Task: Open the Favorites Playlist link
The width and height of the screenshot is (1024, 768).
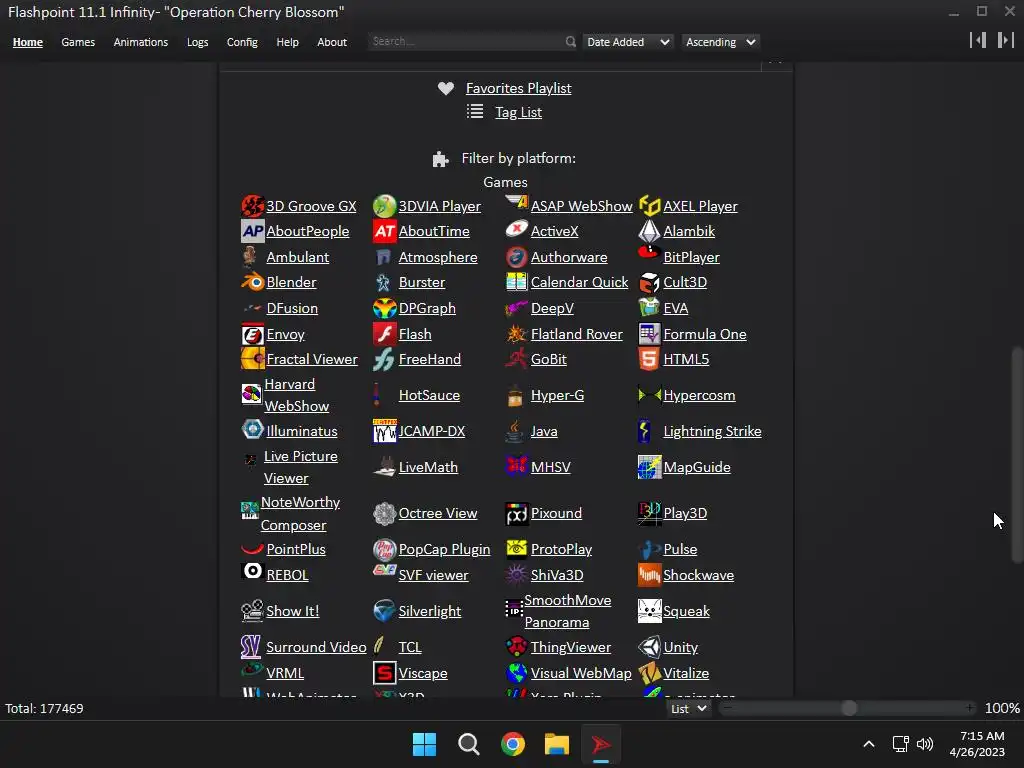Action: click(519, 88)
